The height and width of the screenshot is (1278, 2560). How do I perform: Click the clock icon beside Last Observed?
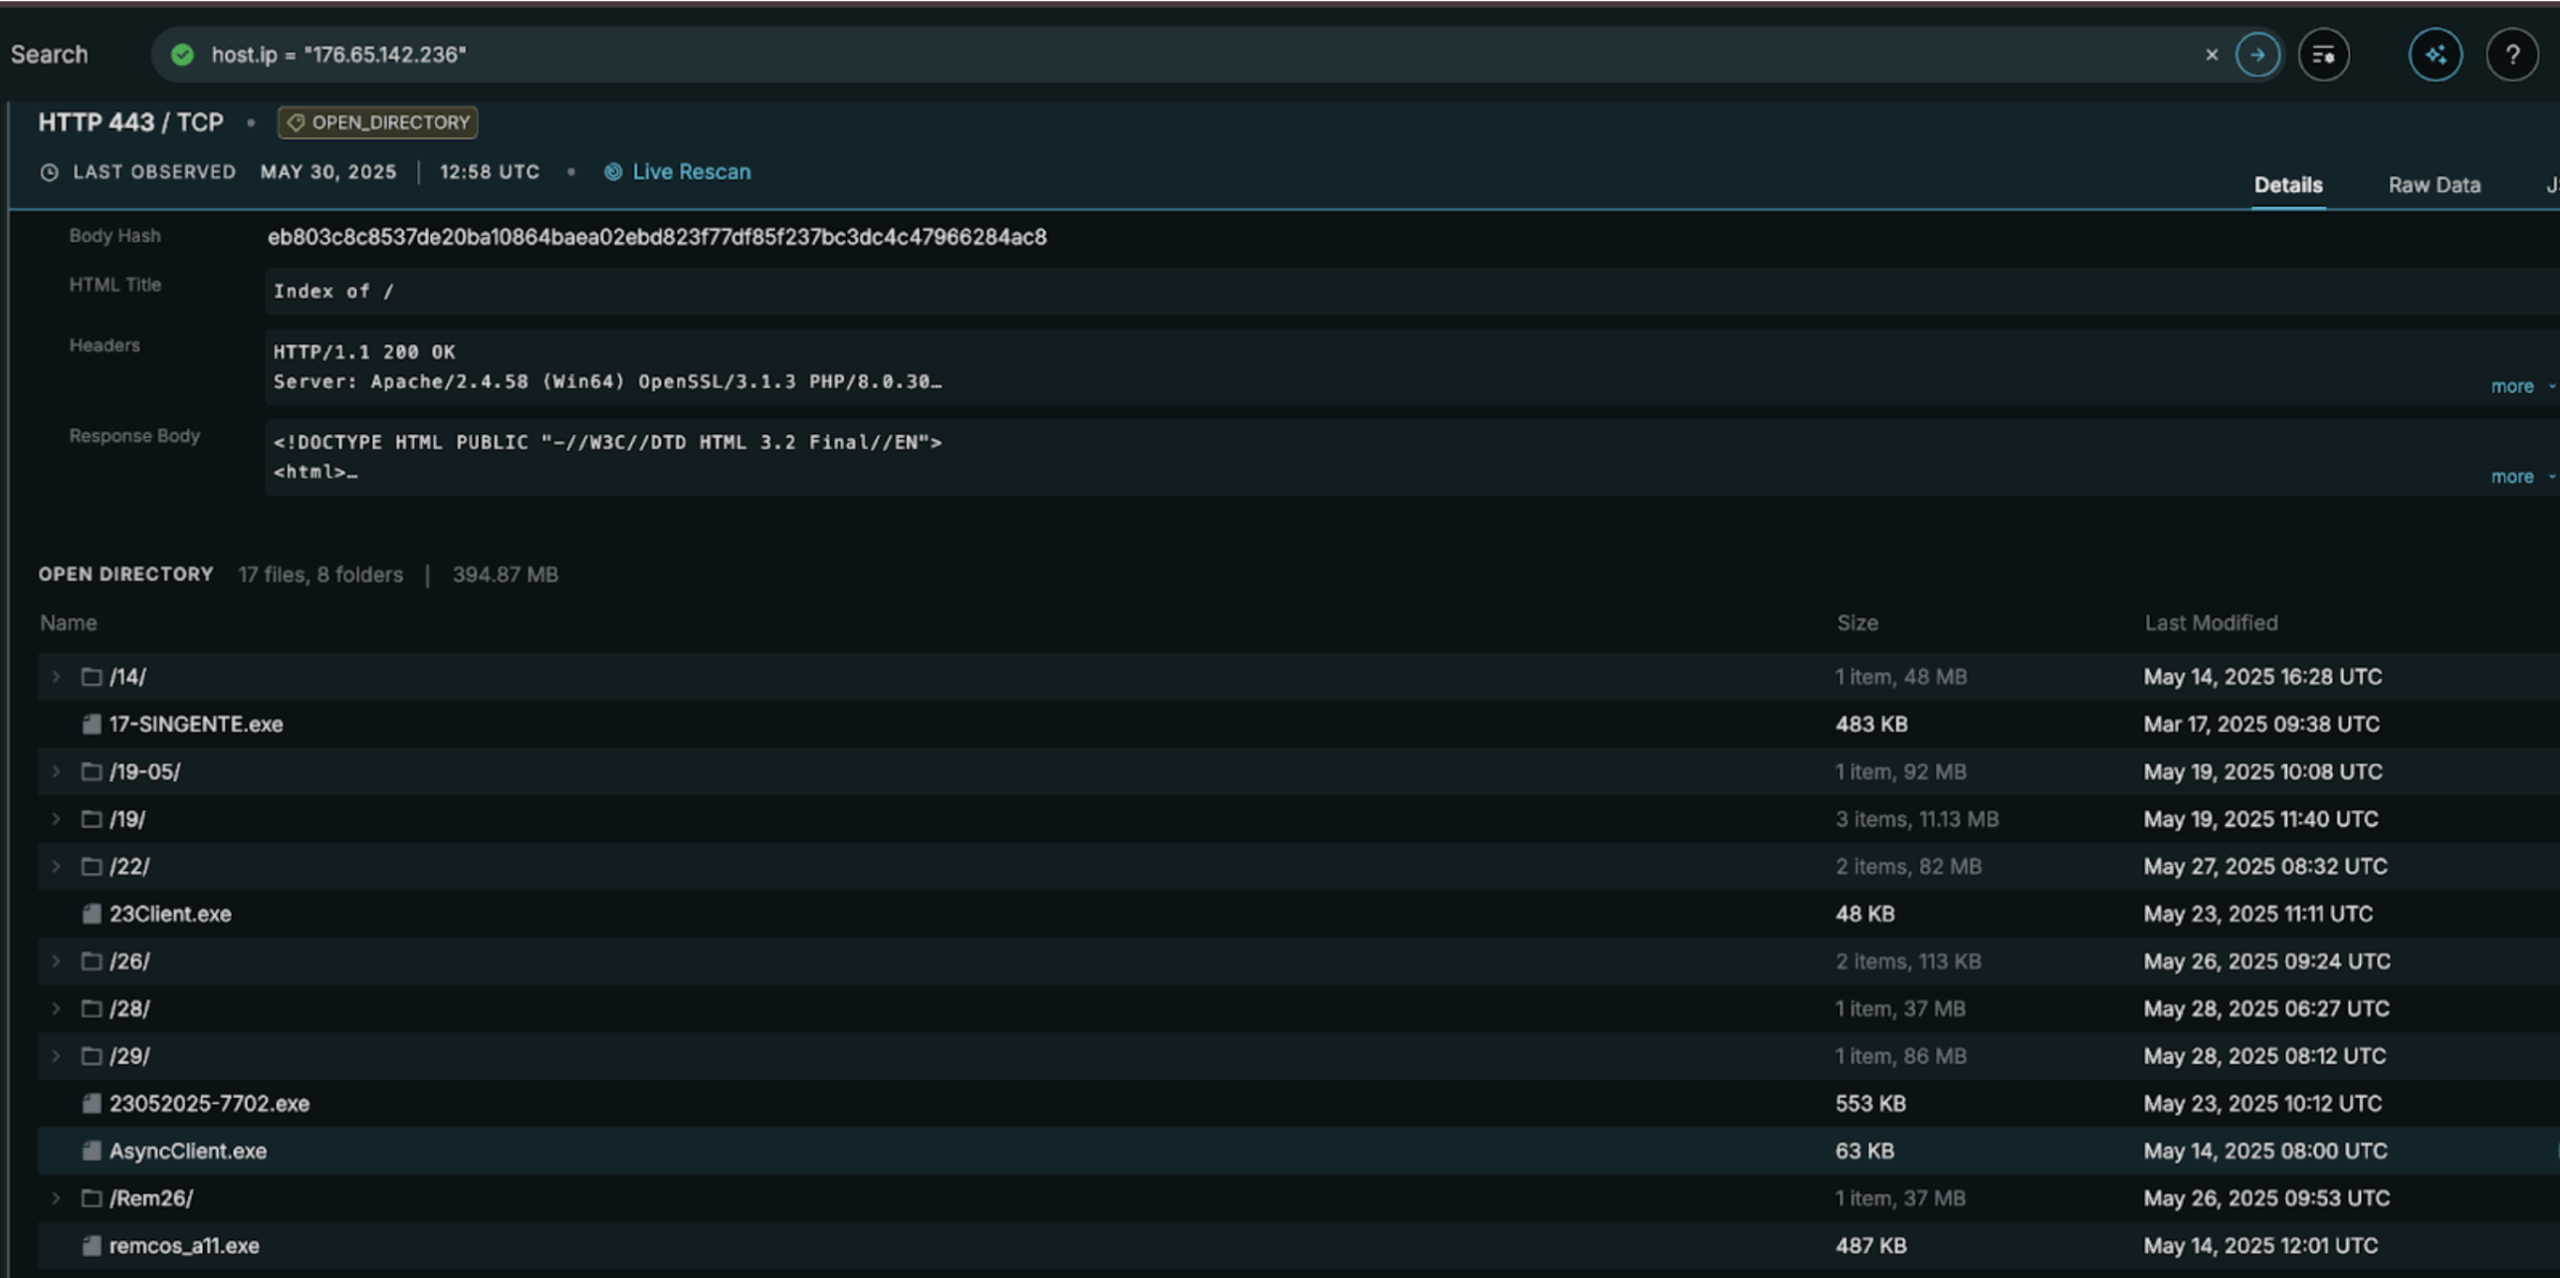click(x=47, y=171)
